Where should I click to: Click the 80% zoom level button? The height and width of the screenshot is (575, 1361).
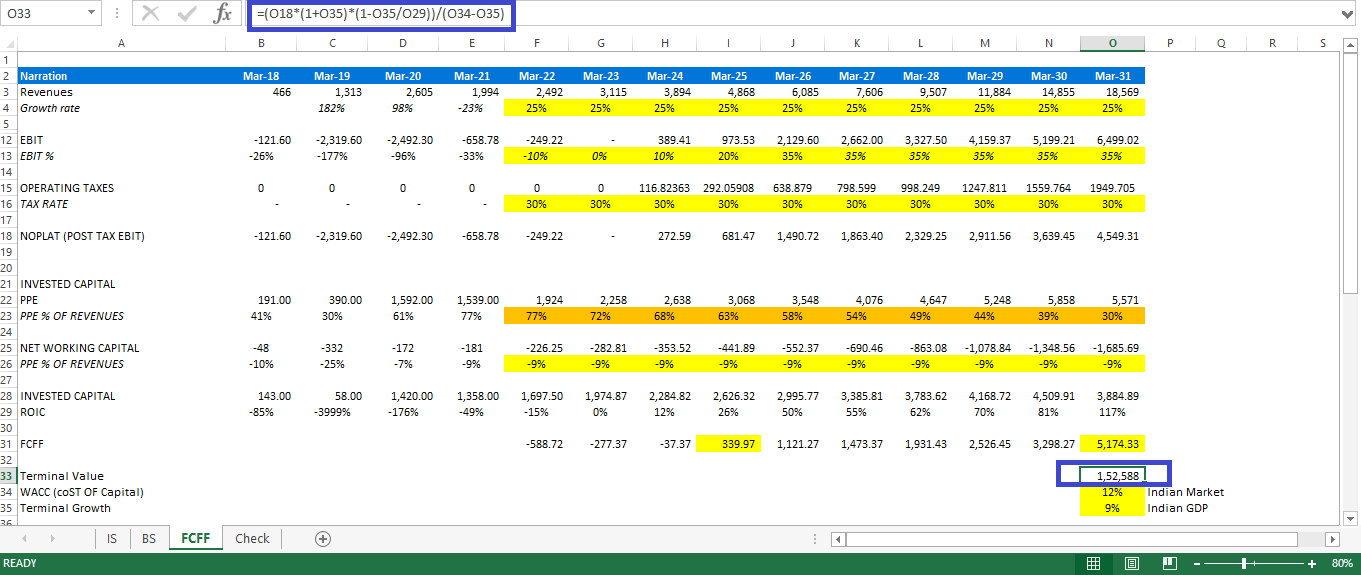point(1342,564)
